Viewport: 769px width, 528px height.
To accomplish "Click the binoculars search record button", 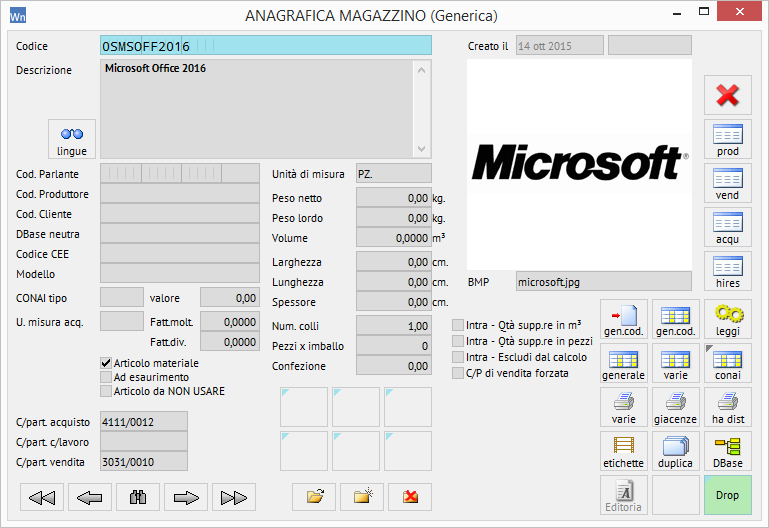I will [138, 497].
